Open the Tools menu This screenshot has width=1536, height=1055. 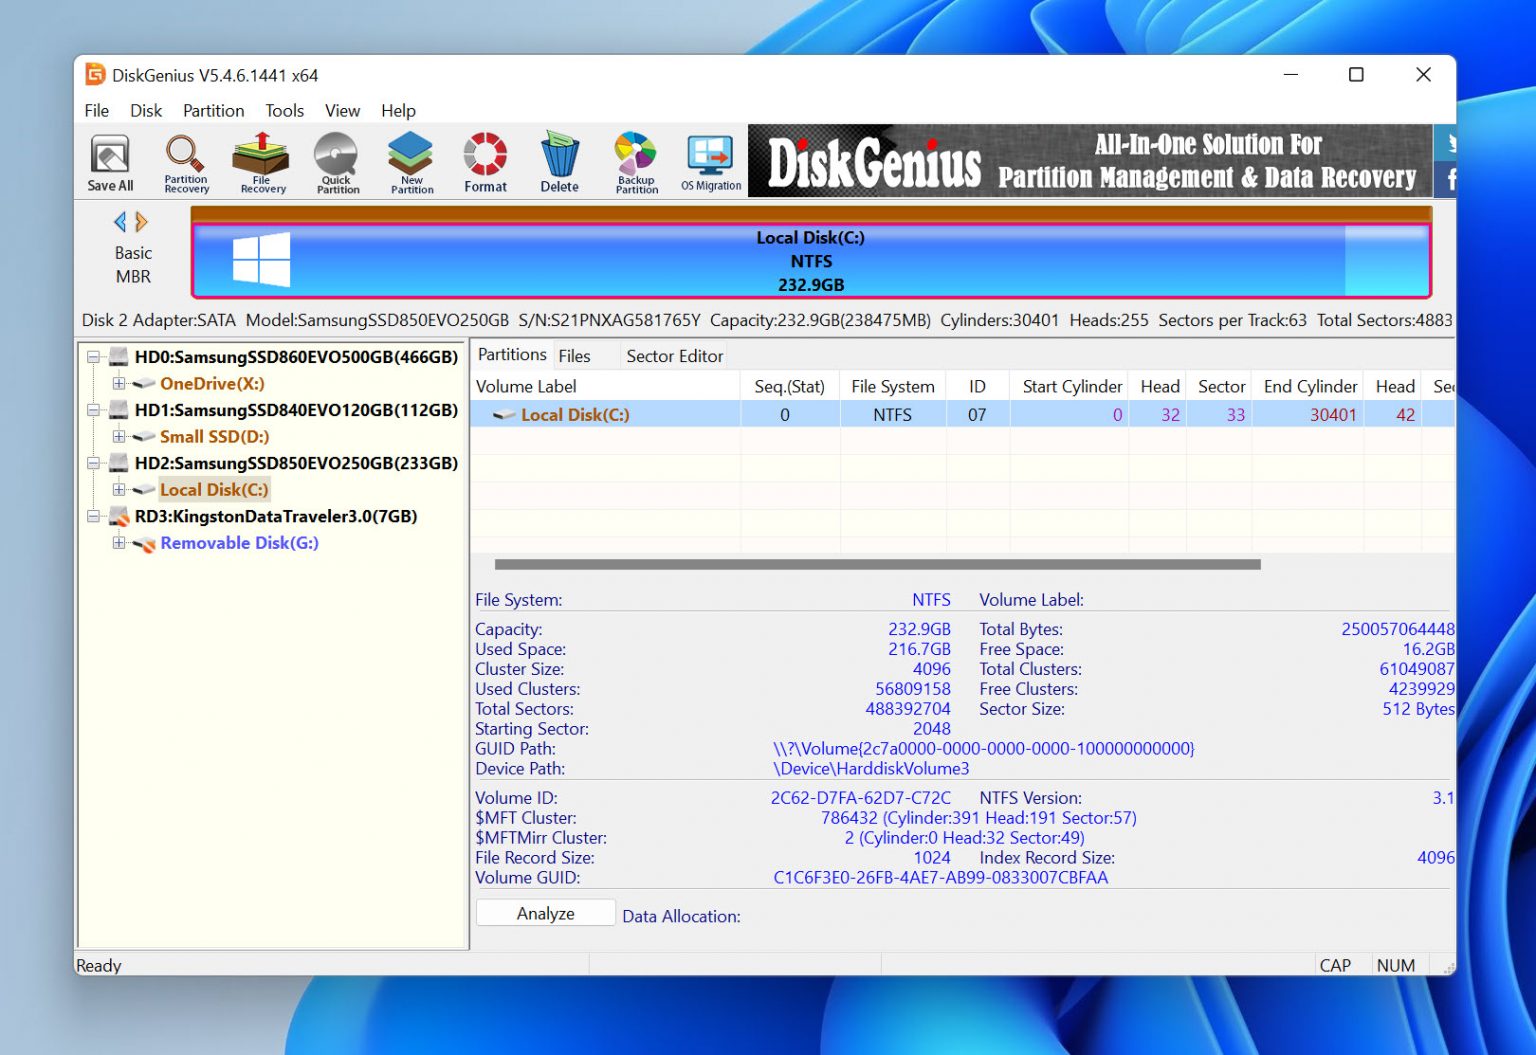tap(284, 110)
